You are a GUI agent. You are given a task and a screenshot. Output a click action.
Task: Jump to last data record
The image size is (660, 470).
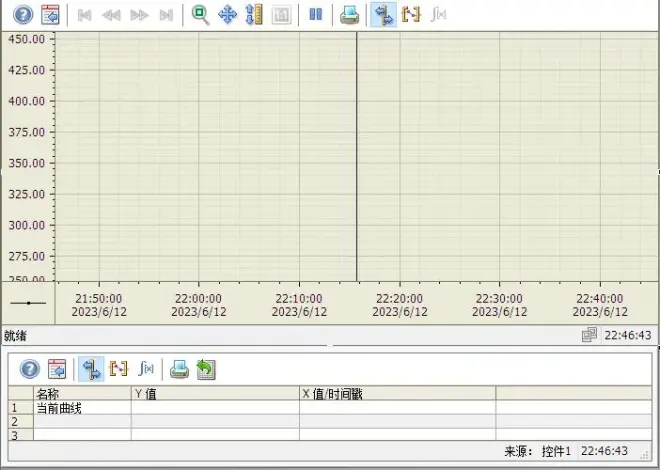point(166,16)
